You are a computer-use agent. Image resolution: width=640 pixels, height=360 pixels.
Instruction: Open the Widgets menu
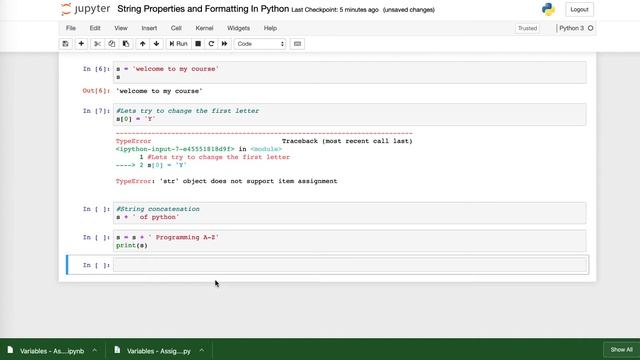[238, 28]
